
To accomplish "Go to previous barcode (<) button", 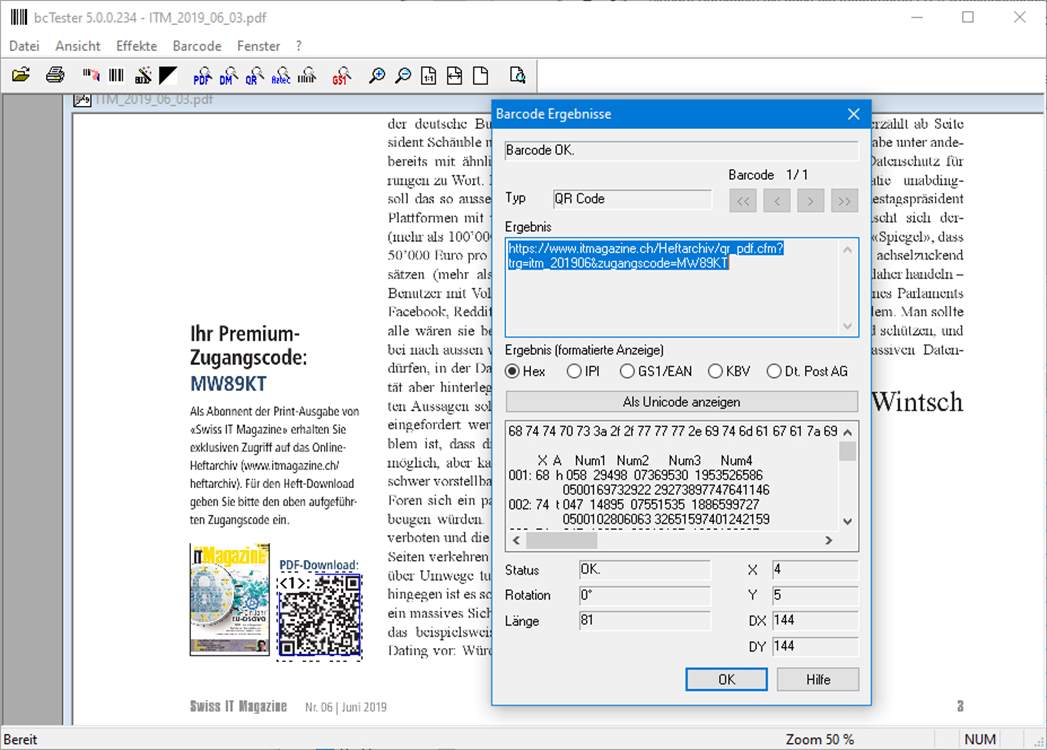I will [777, 200].
